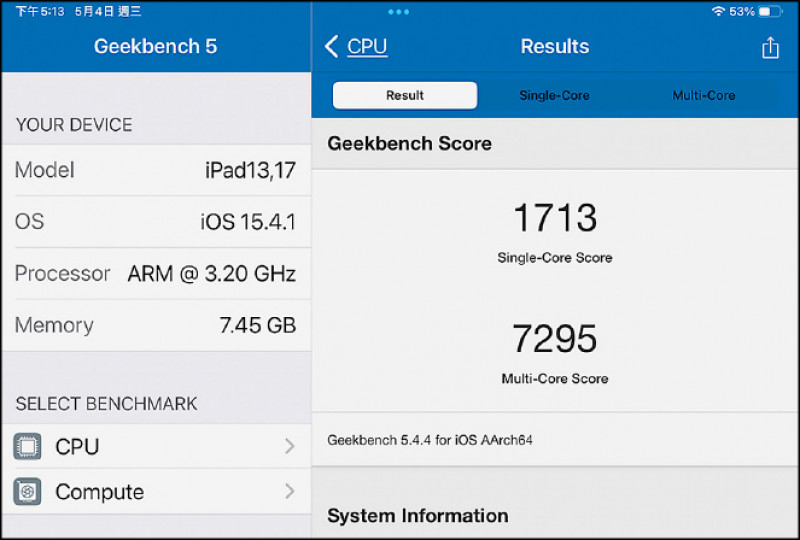The height and width of the screenshot is (540, 800).
Task: Tap the Single-Core Score label
Action: (555, 258)
